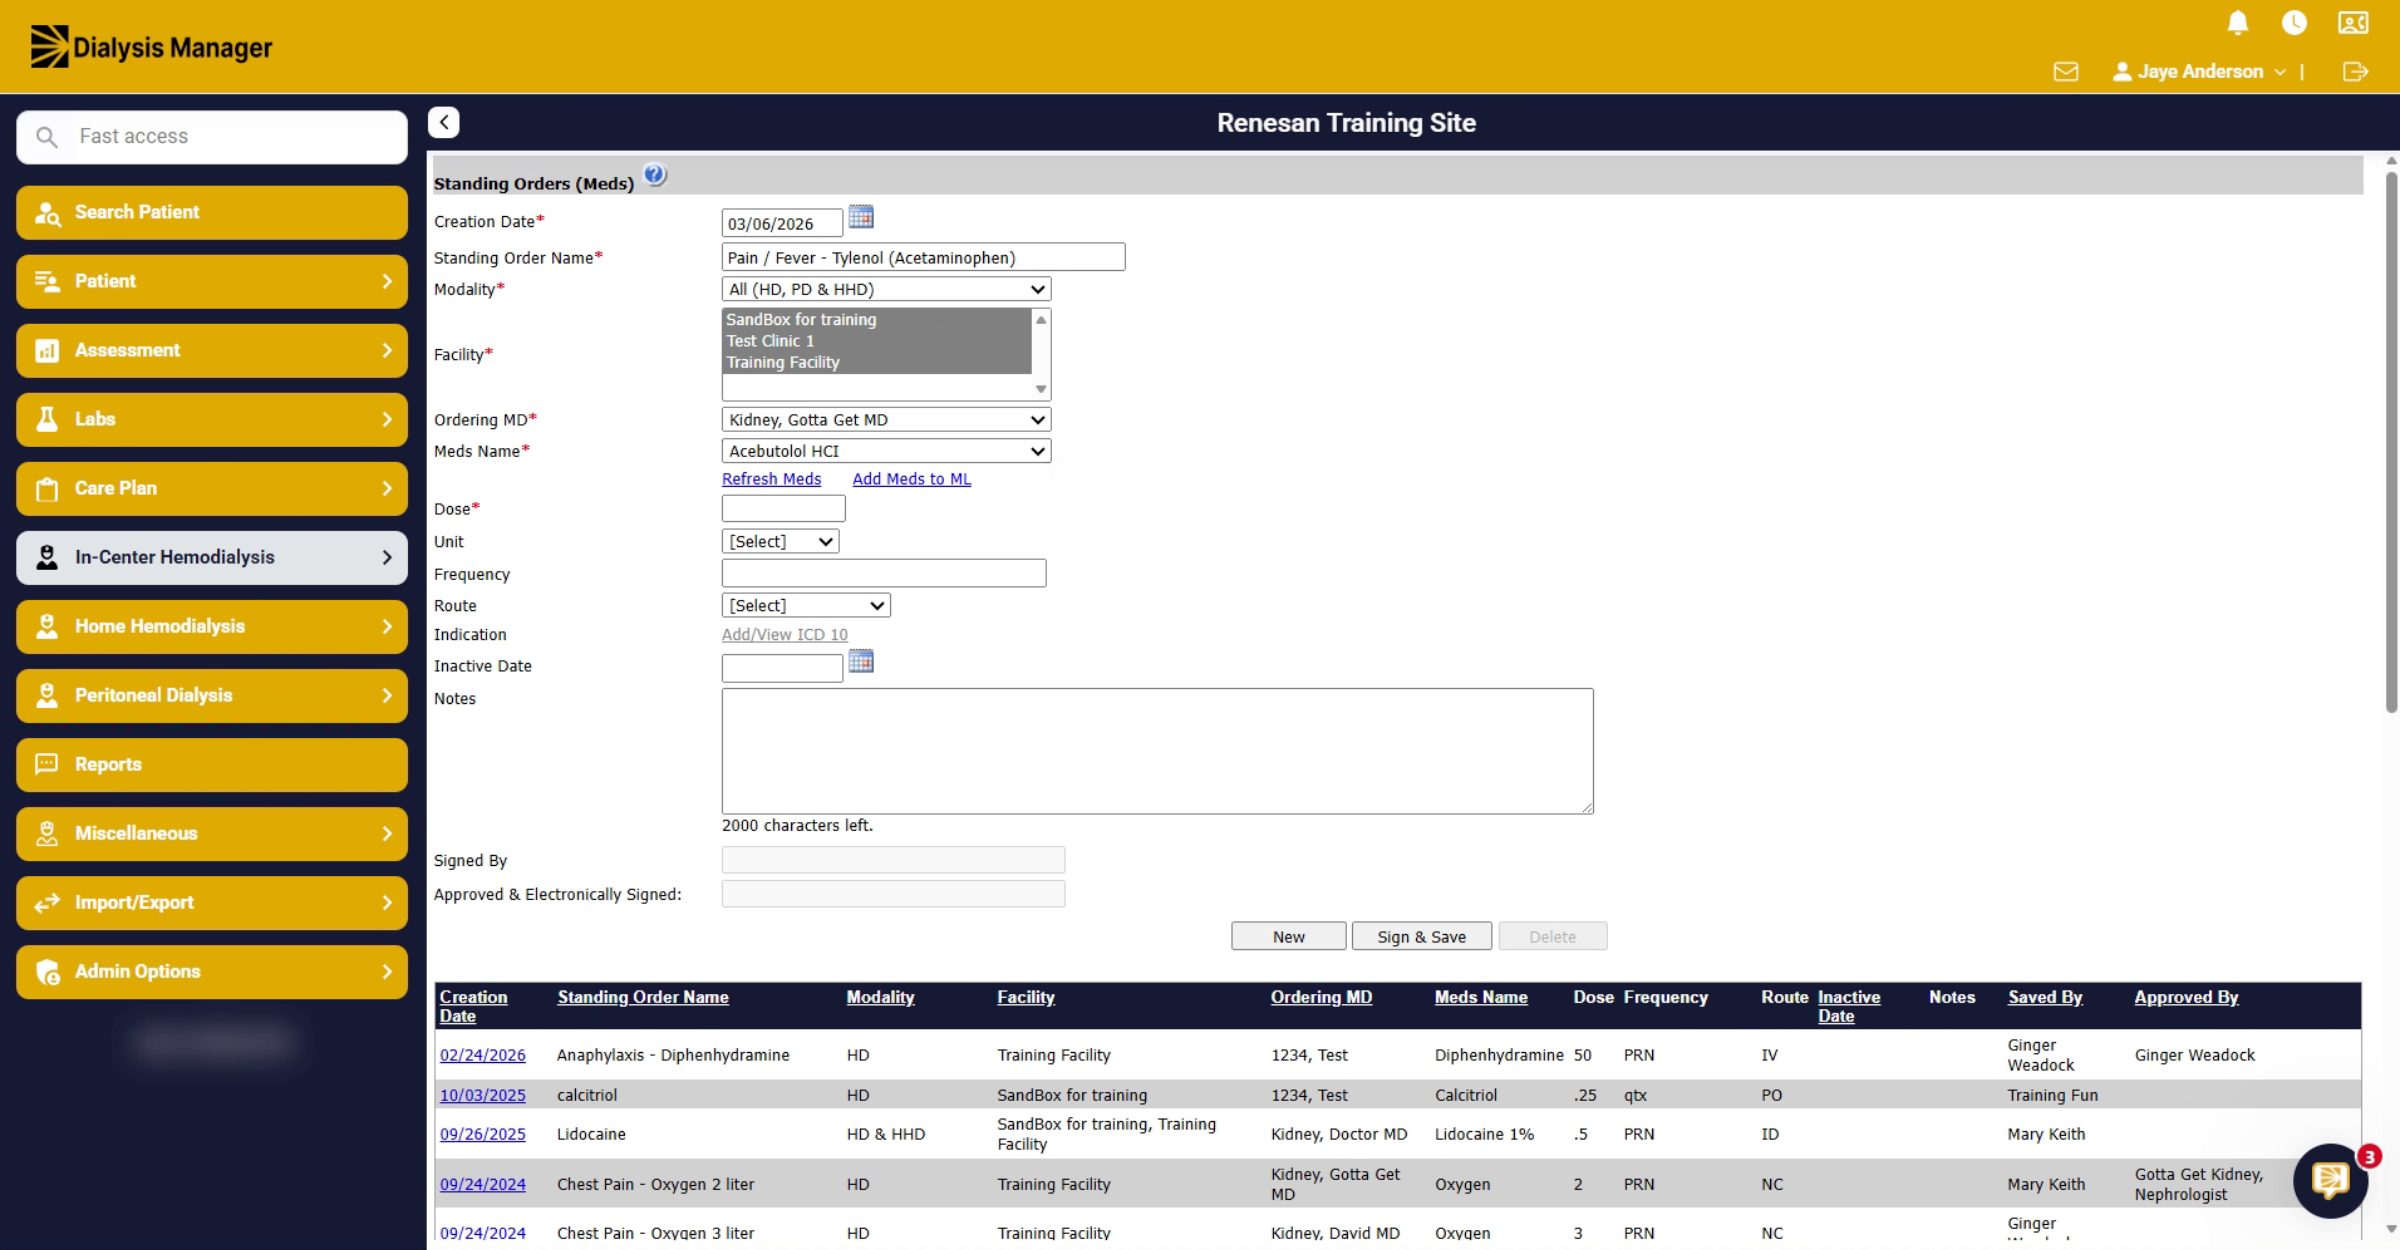Image resolution: width=2400 pixels, height=1250 pixels.
Task: Open the chat support bubble icon
Action: tap(2331, 1181)
